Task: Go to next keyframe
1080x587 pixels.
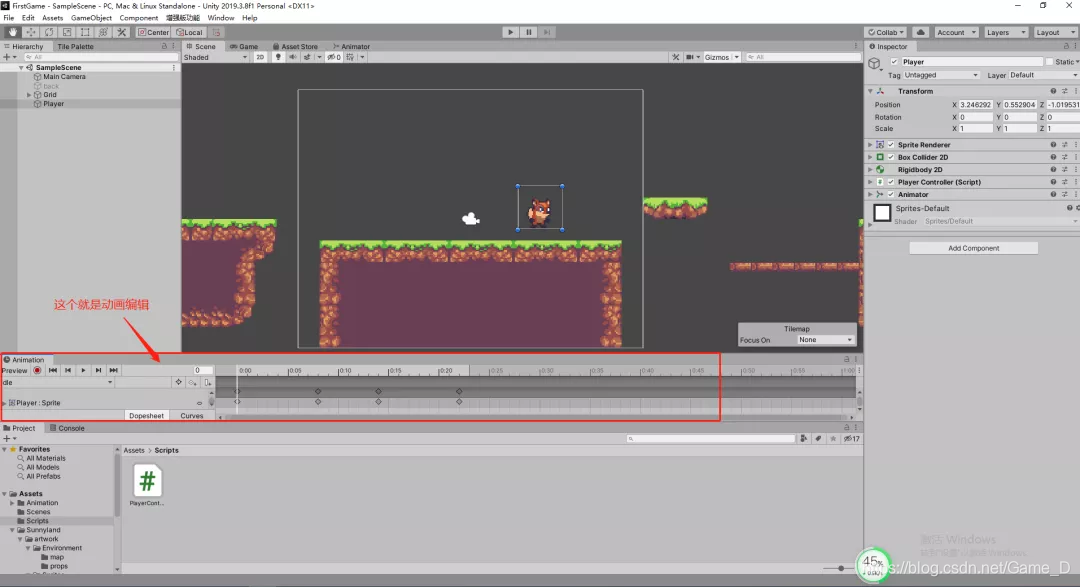Action: pos(98,371)
